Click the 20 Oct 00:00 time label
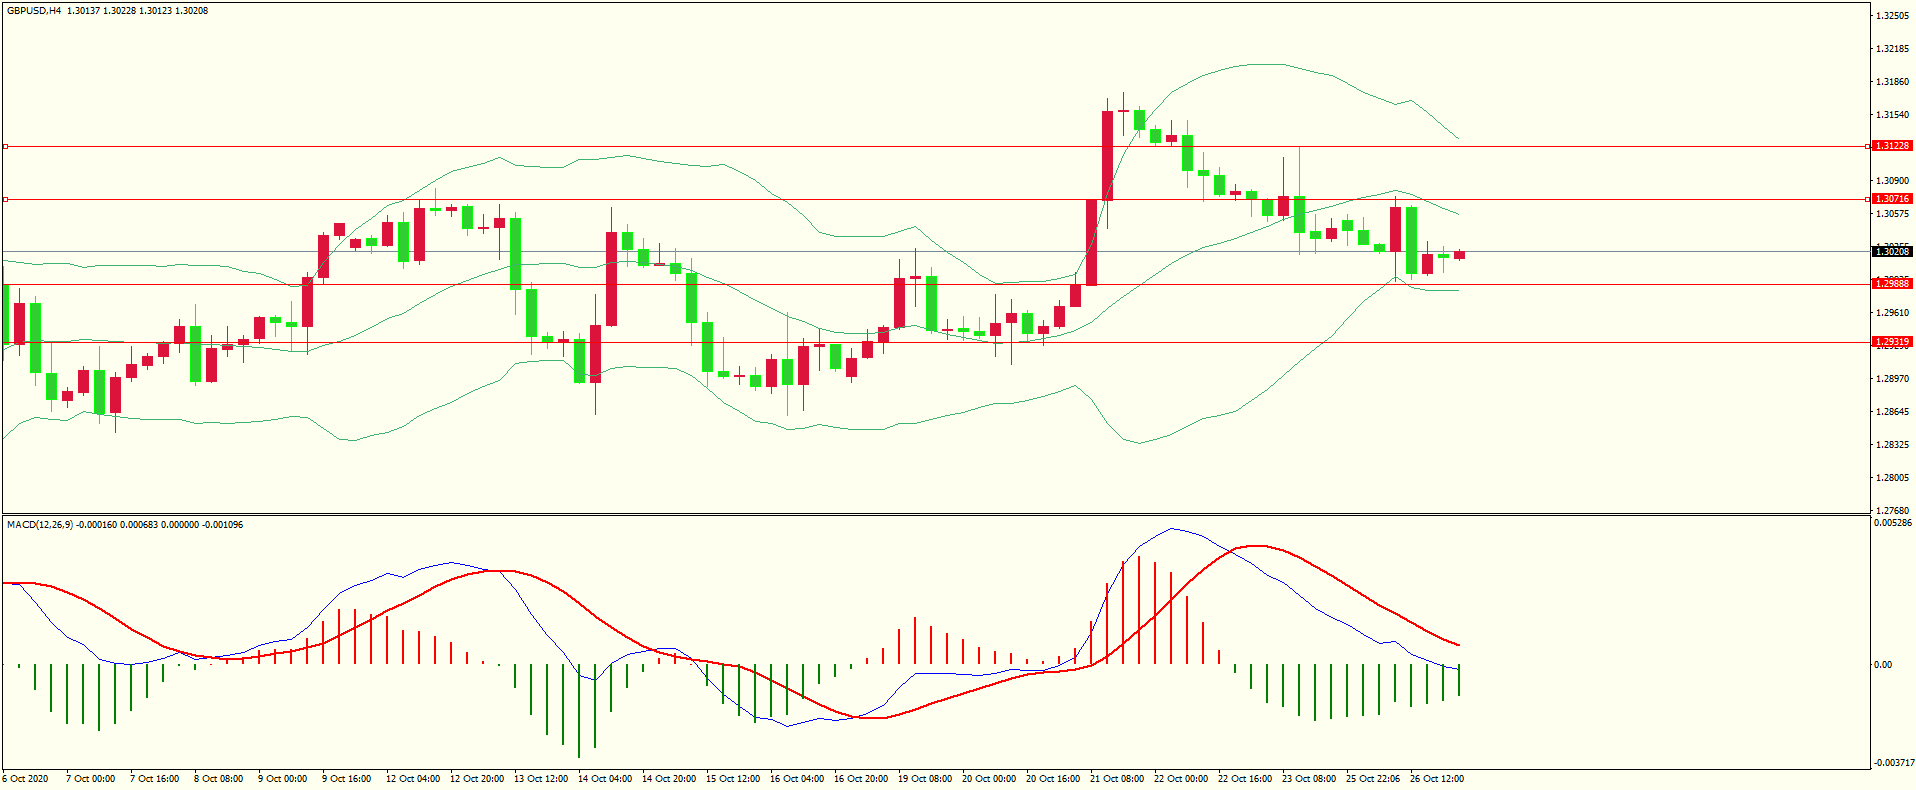 (x=989, y=779)
